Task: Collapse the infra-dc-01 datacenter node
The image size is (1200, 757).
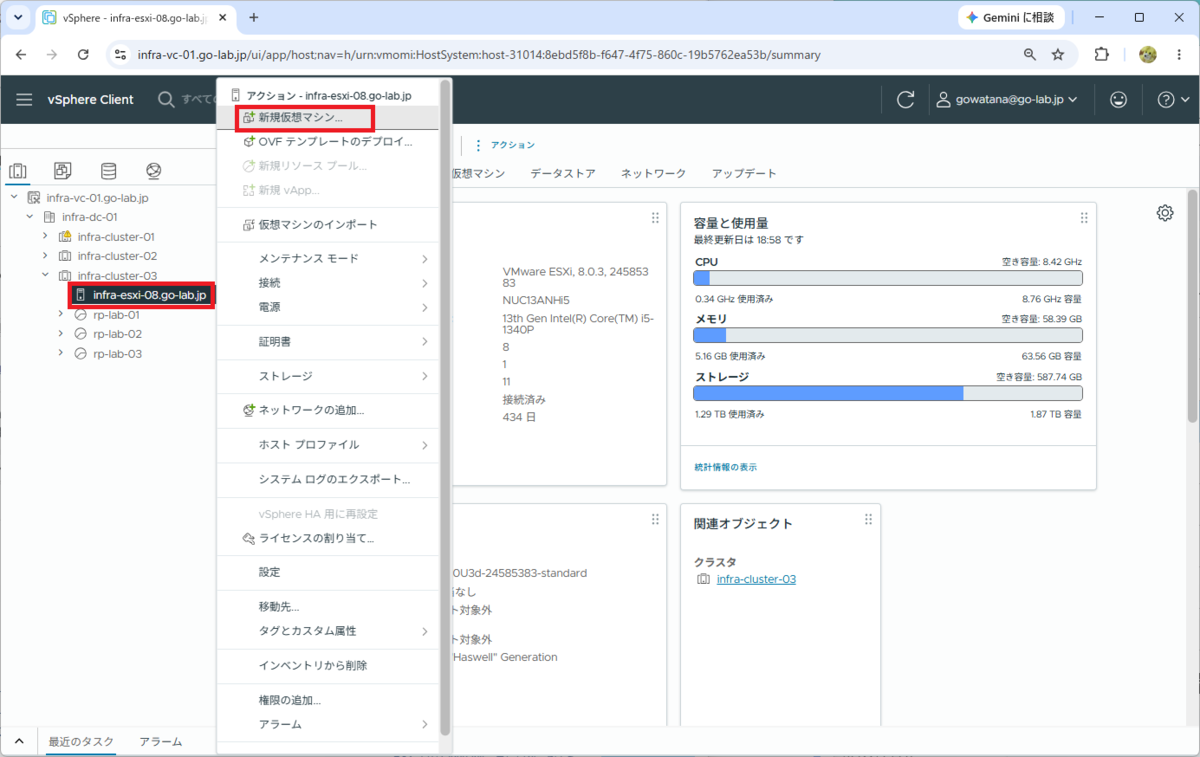Action: (30, 217)
